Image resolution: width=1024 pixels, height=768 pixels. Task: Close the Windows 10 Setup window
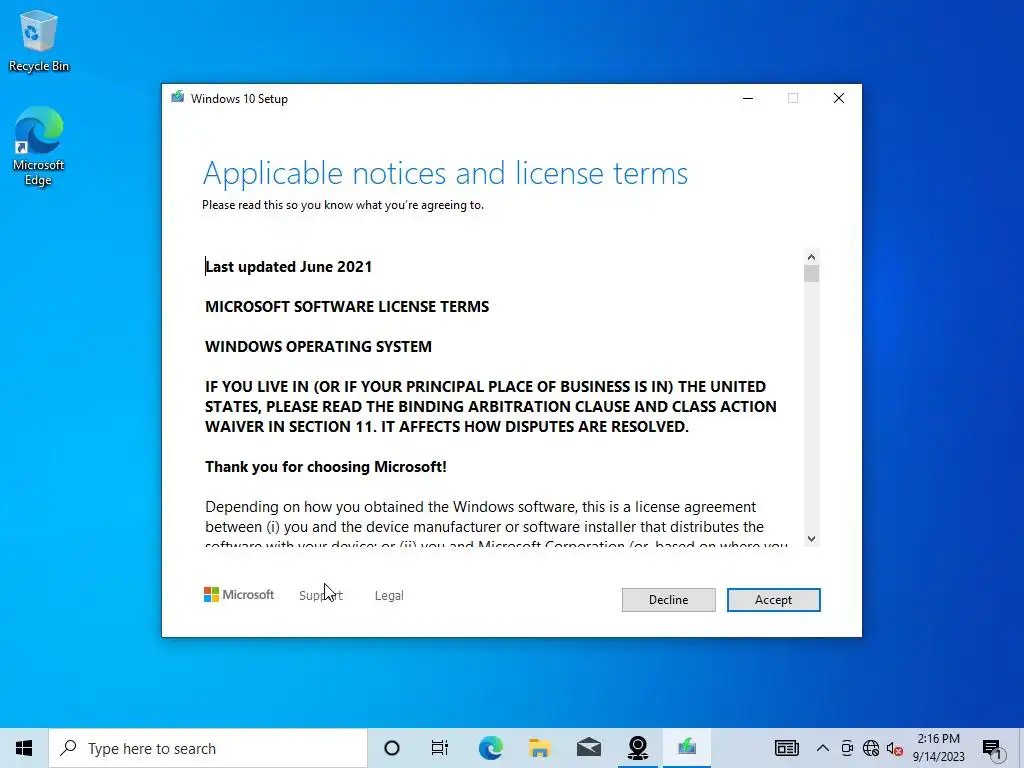pos(839,98)
